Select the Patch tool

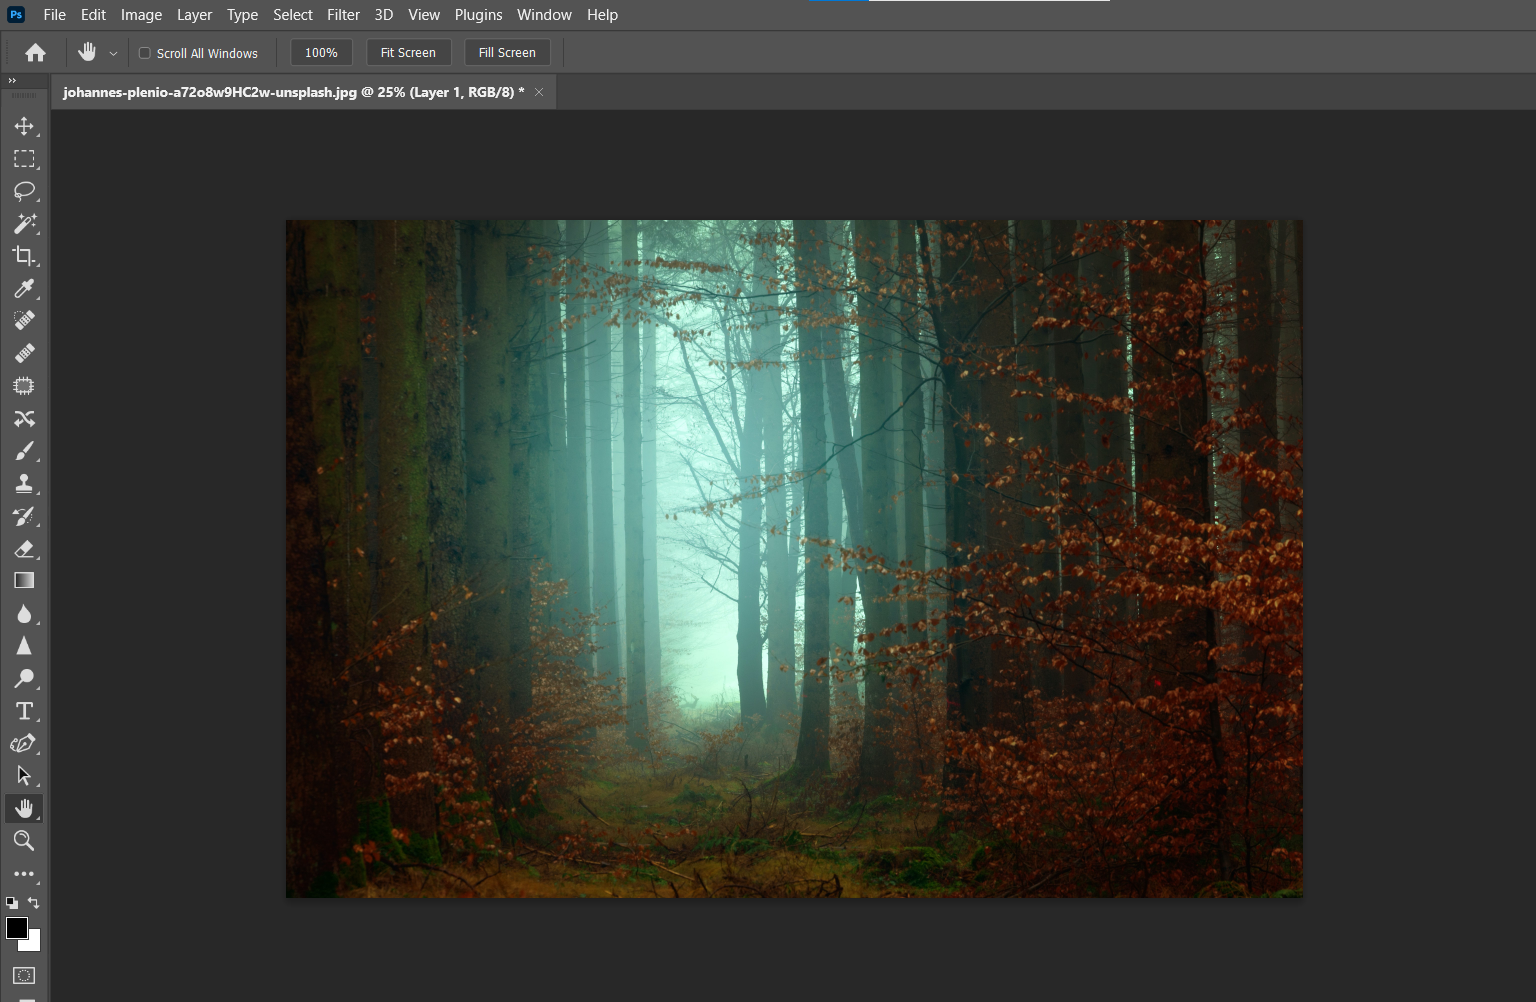coord(24,386)
